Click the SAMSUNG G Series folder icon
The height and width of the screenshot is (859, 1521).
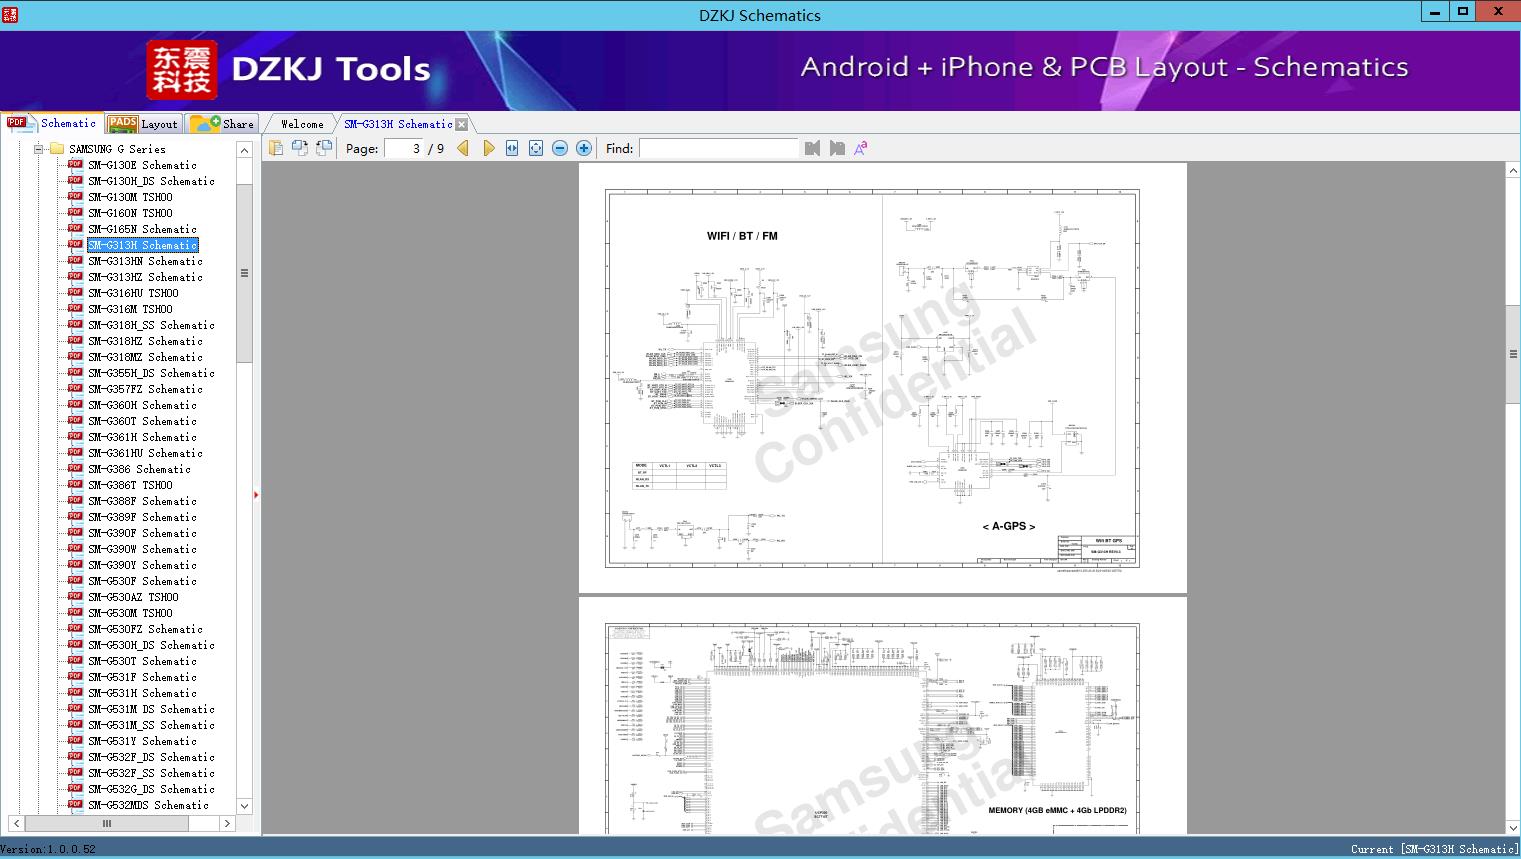click(x=57, y=149)
